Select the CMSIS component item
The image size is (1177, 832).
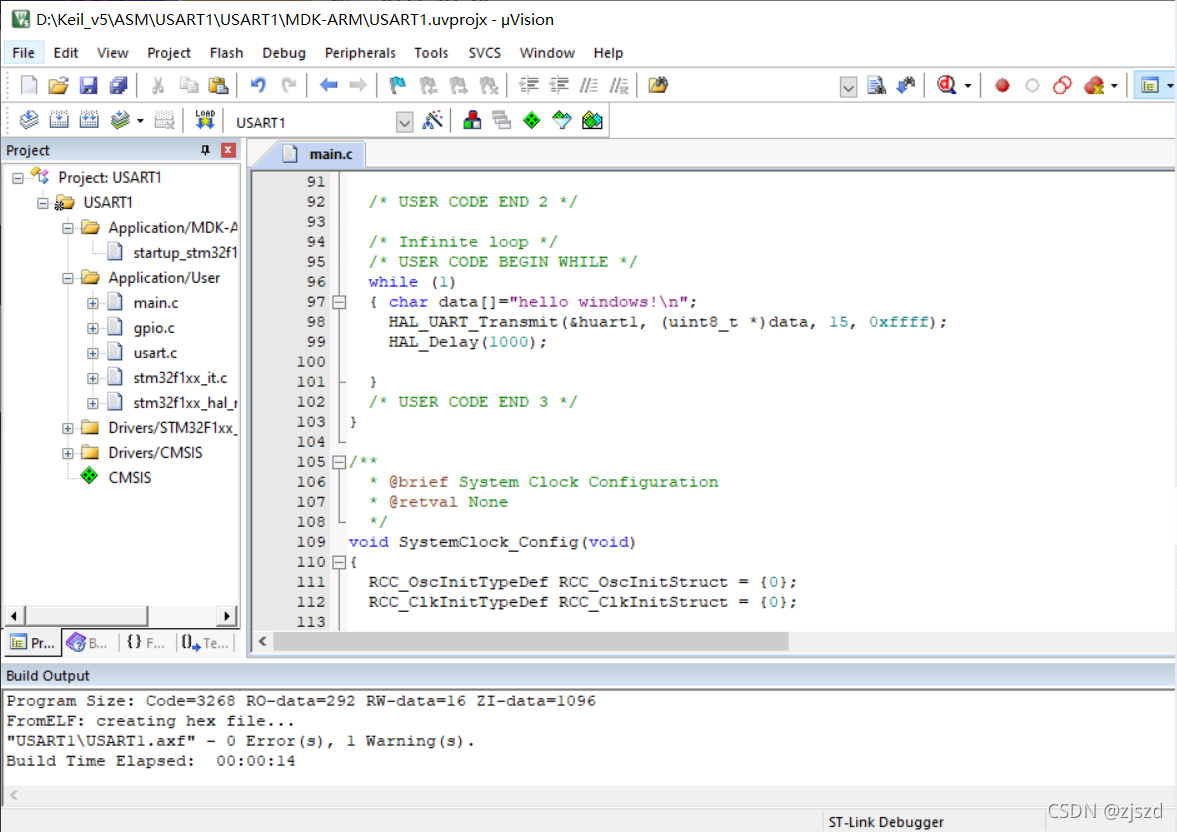pos(129,478)
